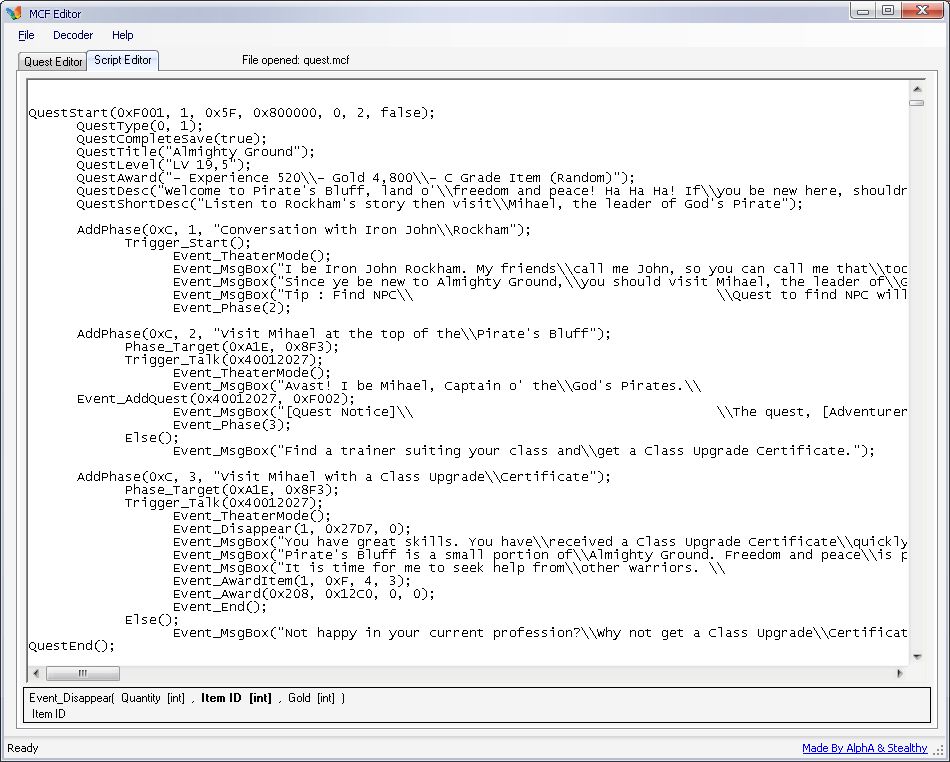Open the Decoder menu
This screenshot has height=762, width=950.
(73, 35)
